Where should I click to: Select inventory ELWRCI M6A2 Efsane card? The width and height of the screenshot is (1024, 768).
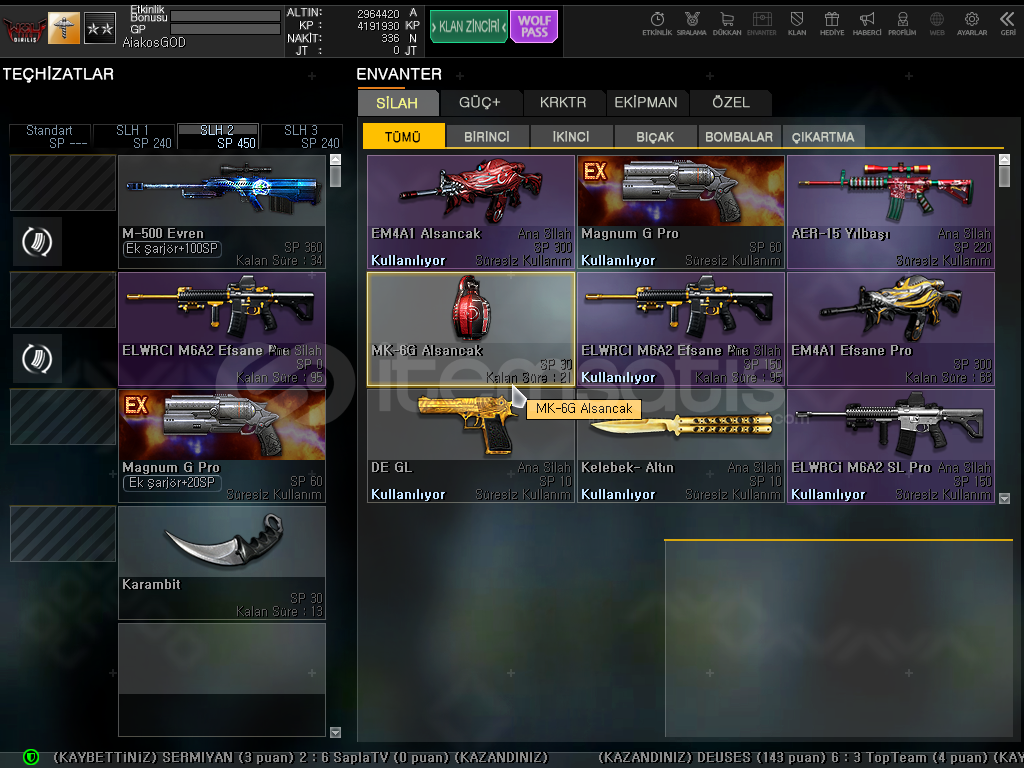click(x=681, y=329)
